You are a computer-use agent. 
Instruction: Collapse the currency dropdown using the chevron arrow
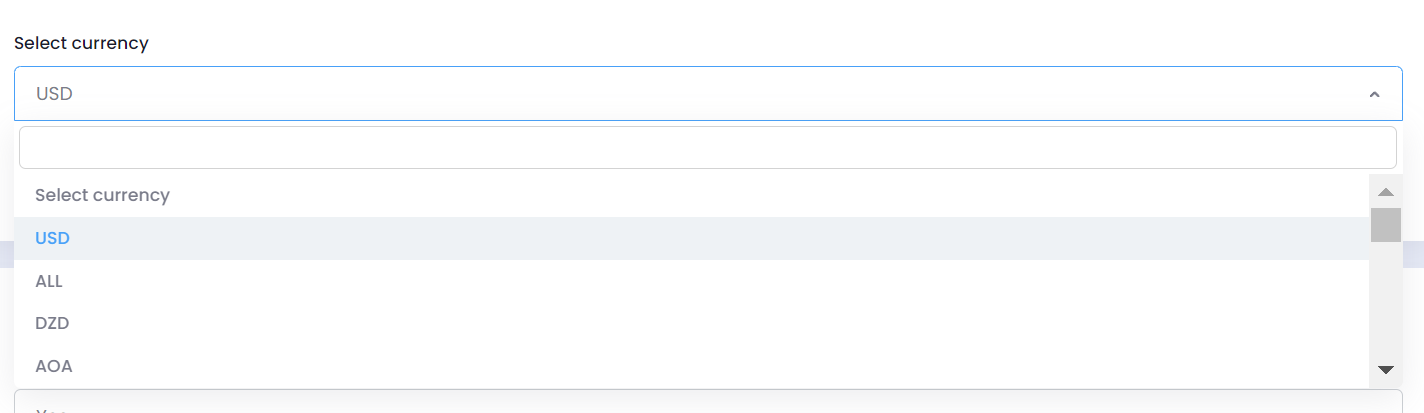[x=1374, y=94]
